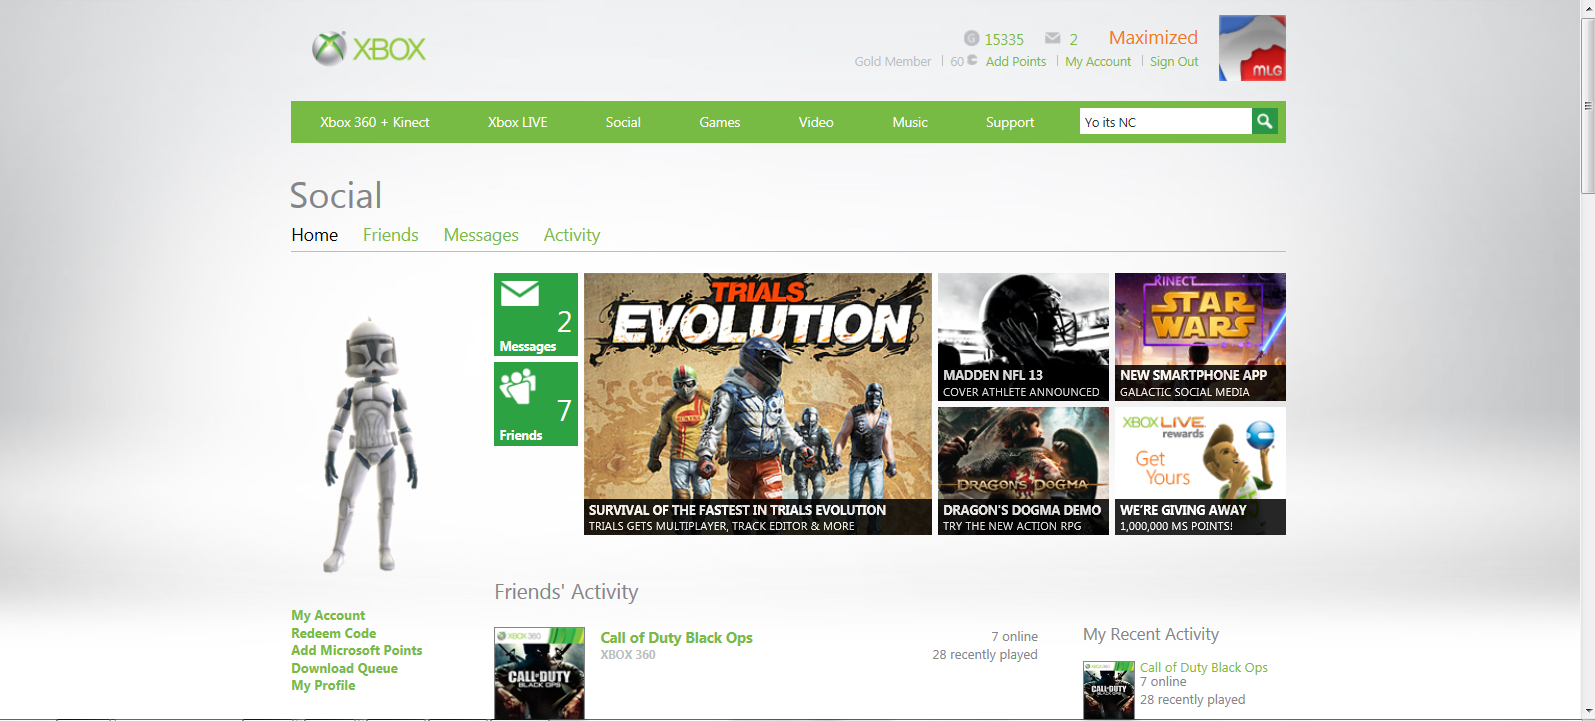
Task: Open the Music menu
Action: (910, 122)
